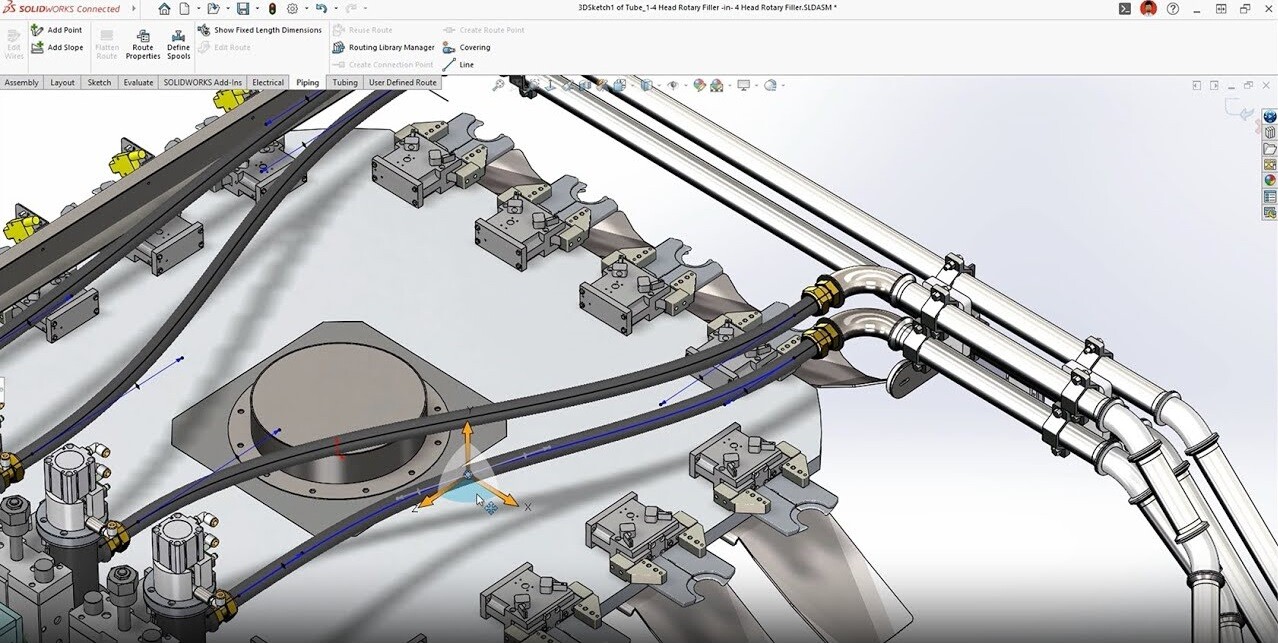This screenshot has height=643, width=1278.
Task: Switch to the Tubing tab
Action: point(344,82)
